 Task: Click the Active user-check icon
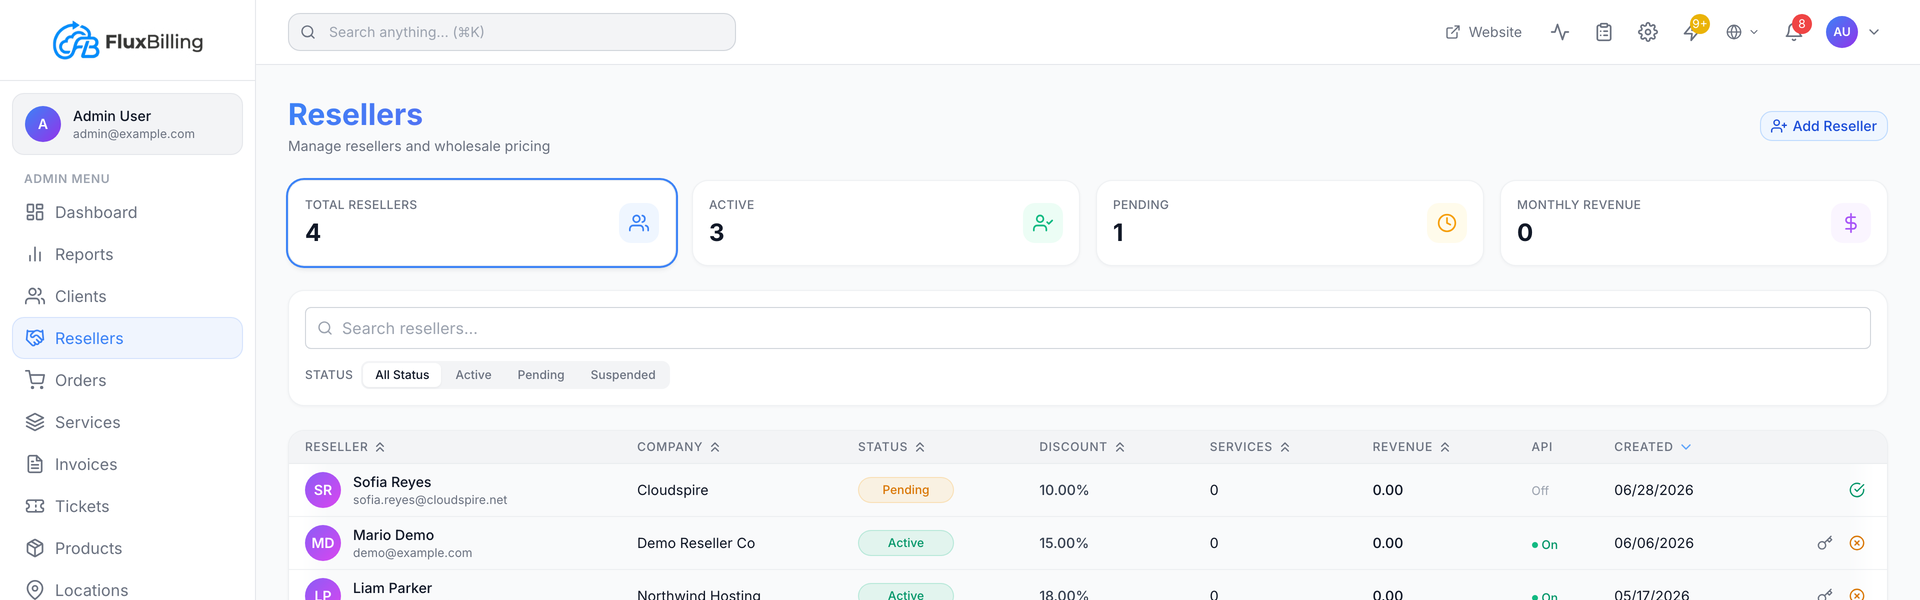(x=1043, y=223)
